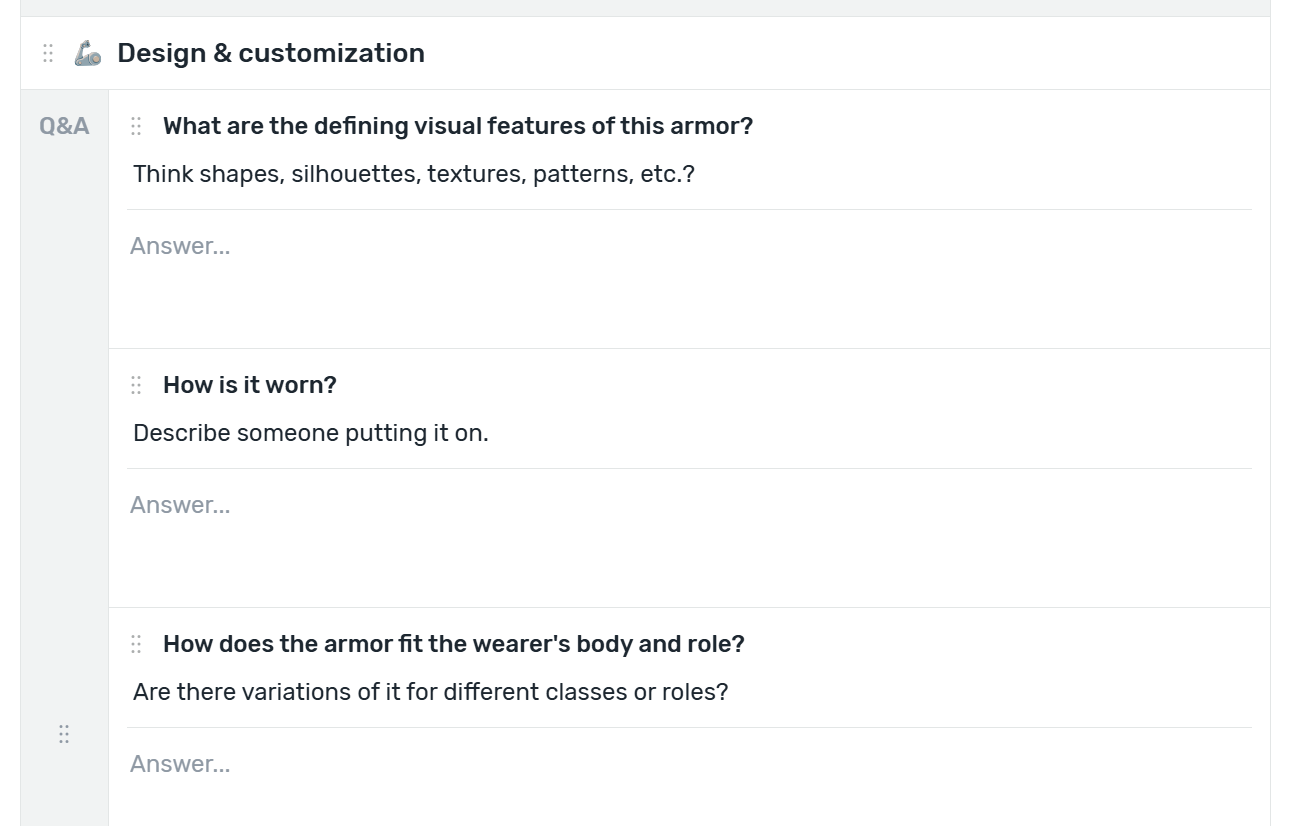Edit the 'How is it worn?' question title
This screenshot has width=1311, height=826.
coord(250,385)
